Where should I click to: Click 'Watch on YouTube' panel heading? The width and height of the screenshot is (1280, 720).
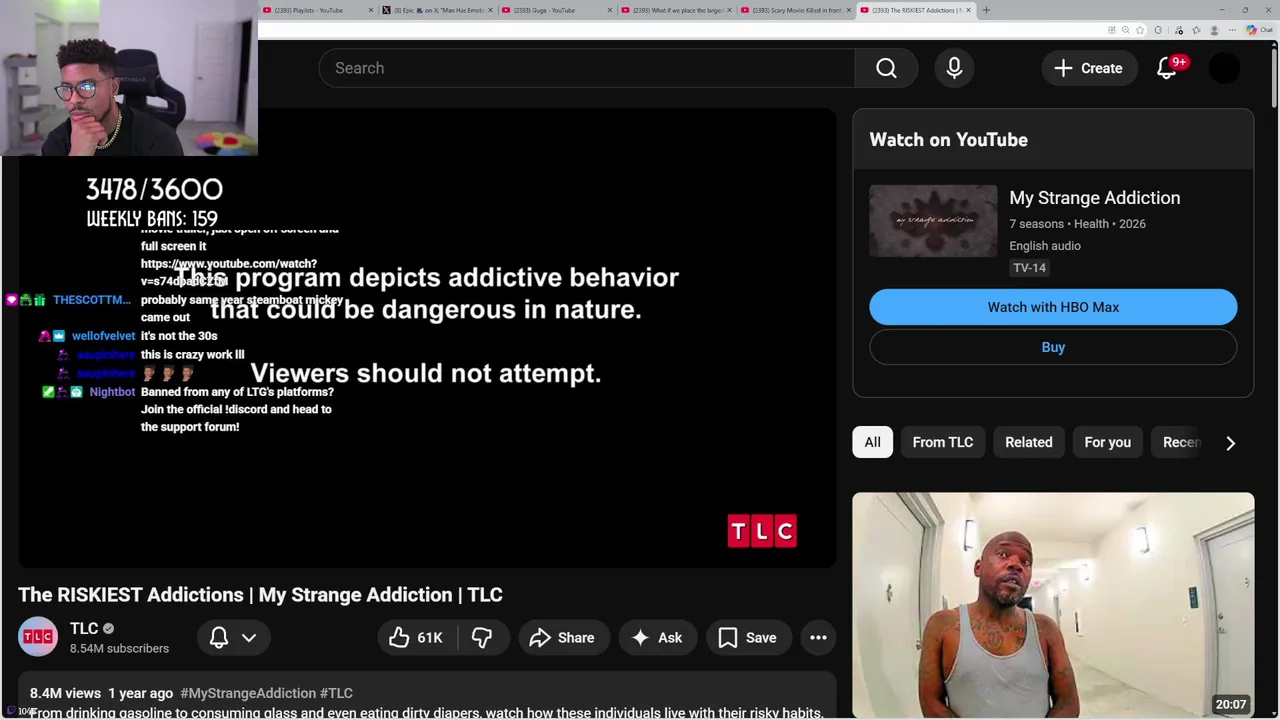click(948, 140)
